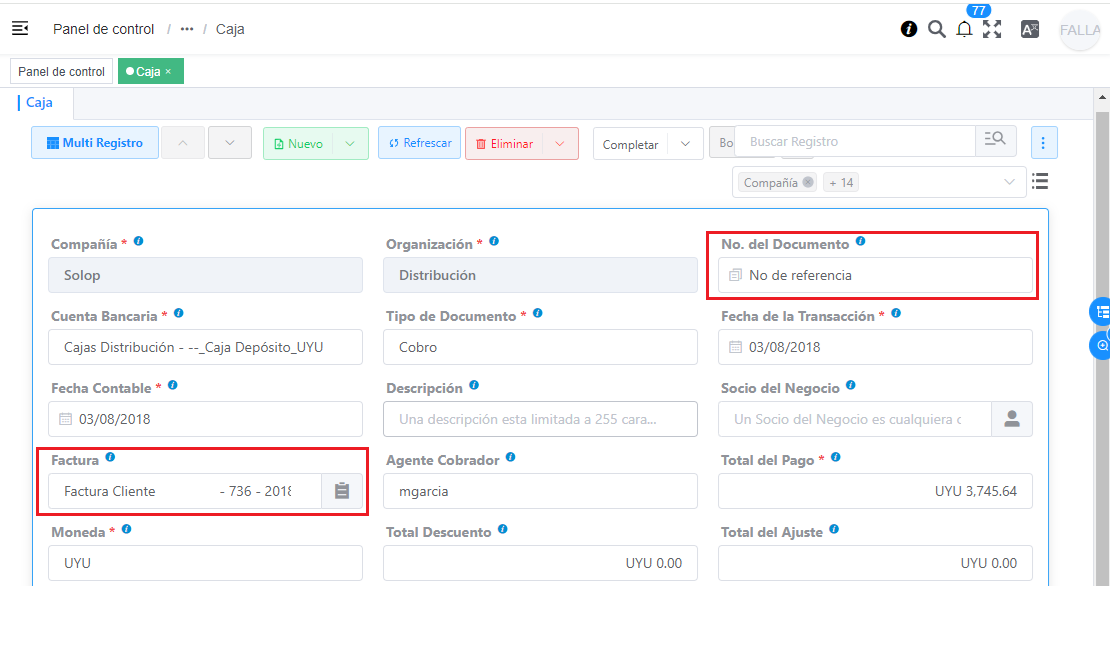The height and width of the screenshot is (646, 1110).
Task: Click Total del Pago amount field
Action: (x=875, y=491)
